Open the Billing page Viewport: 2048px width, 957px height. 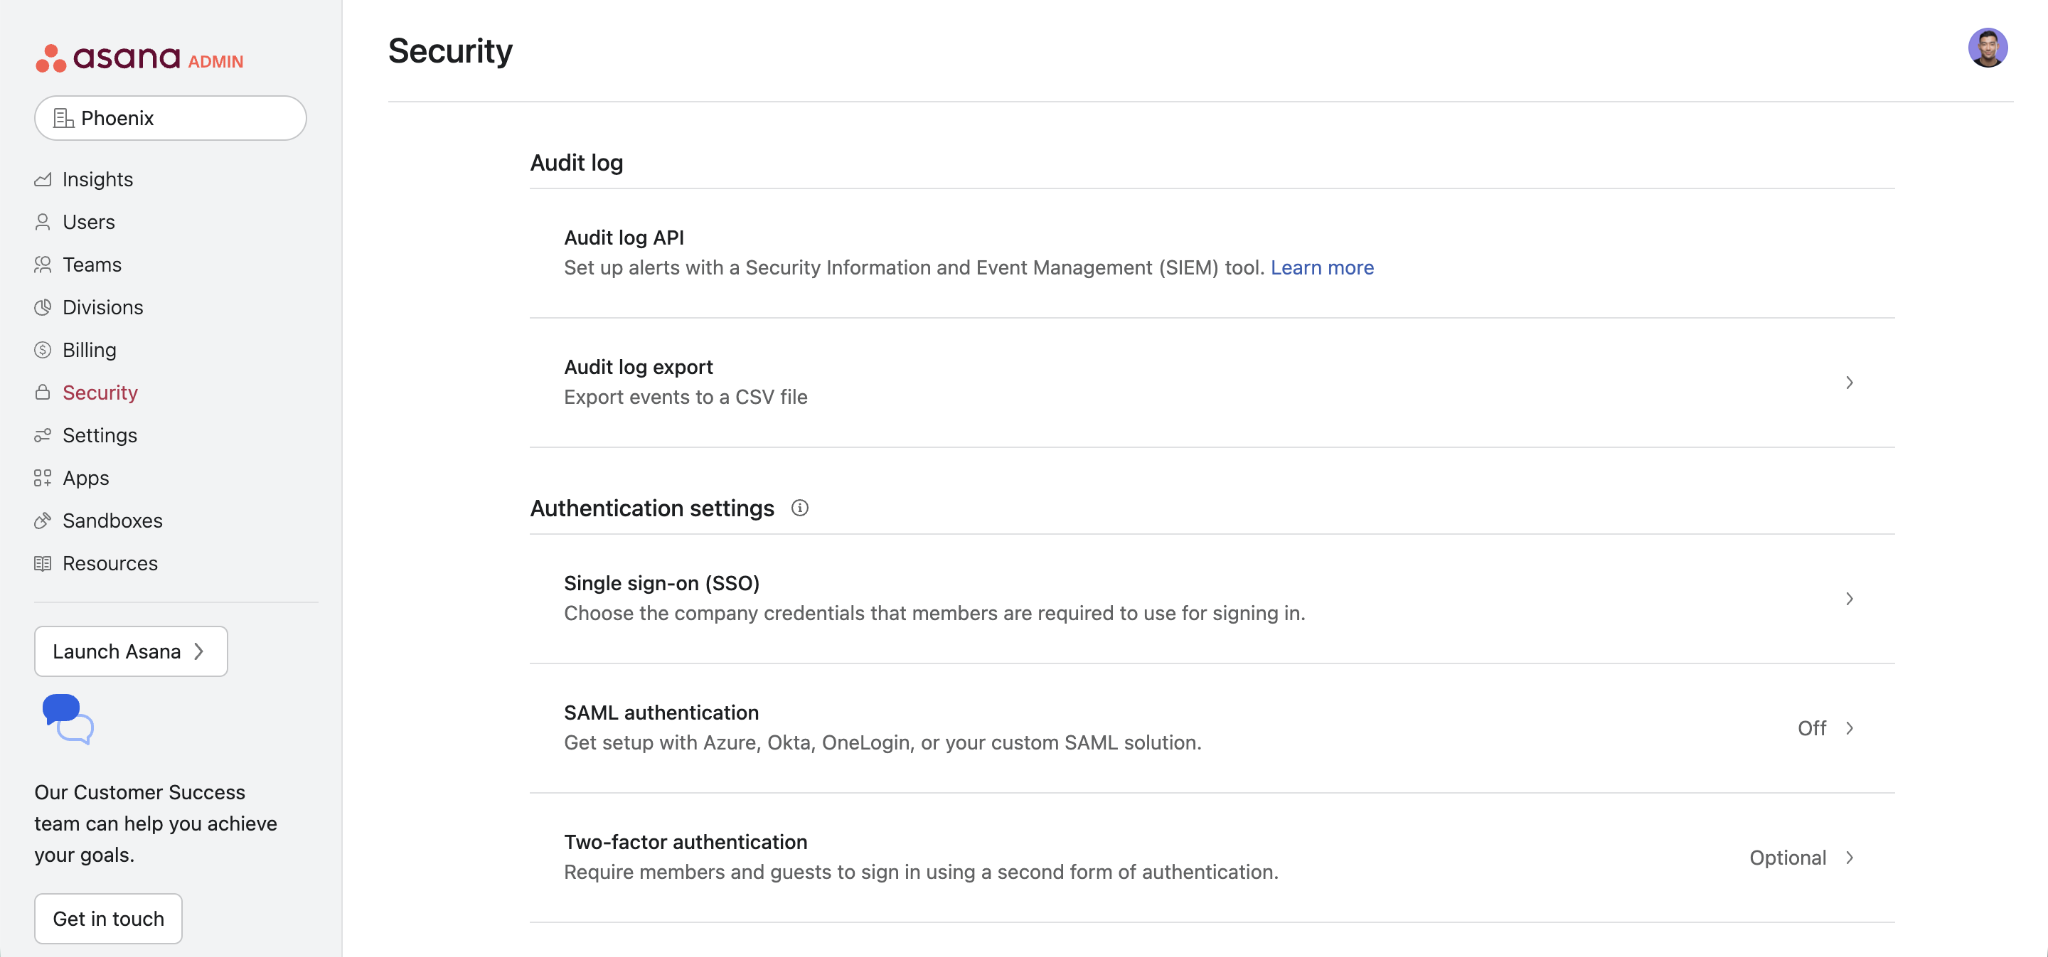click(89, 350)
